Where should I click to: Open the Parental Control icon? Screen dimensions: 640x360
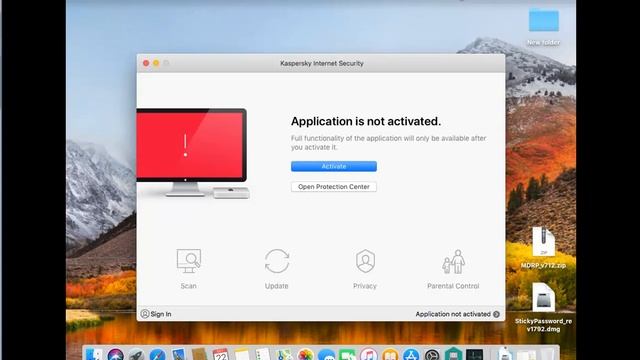pos(453,262)
